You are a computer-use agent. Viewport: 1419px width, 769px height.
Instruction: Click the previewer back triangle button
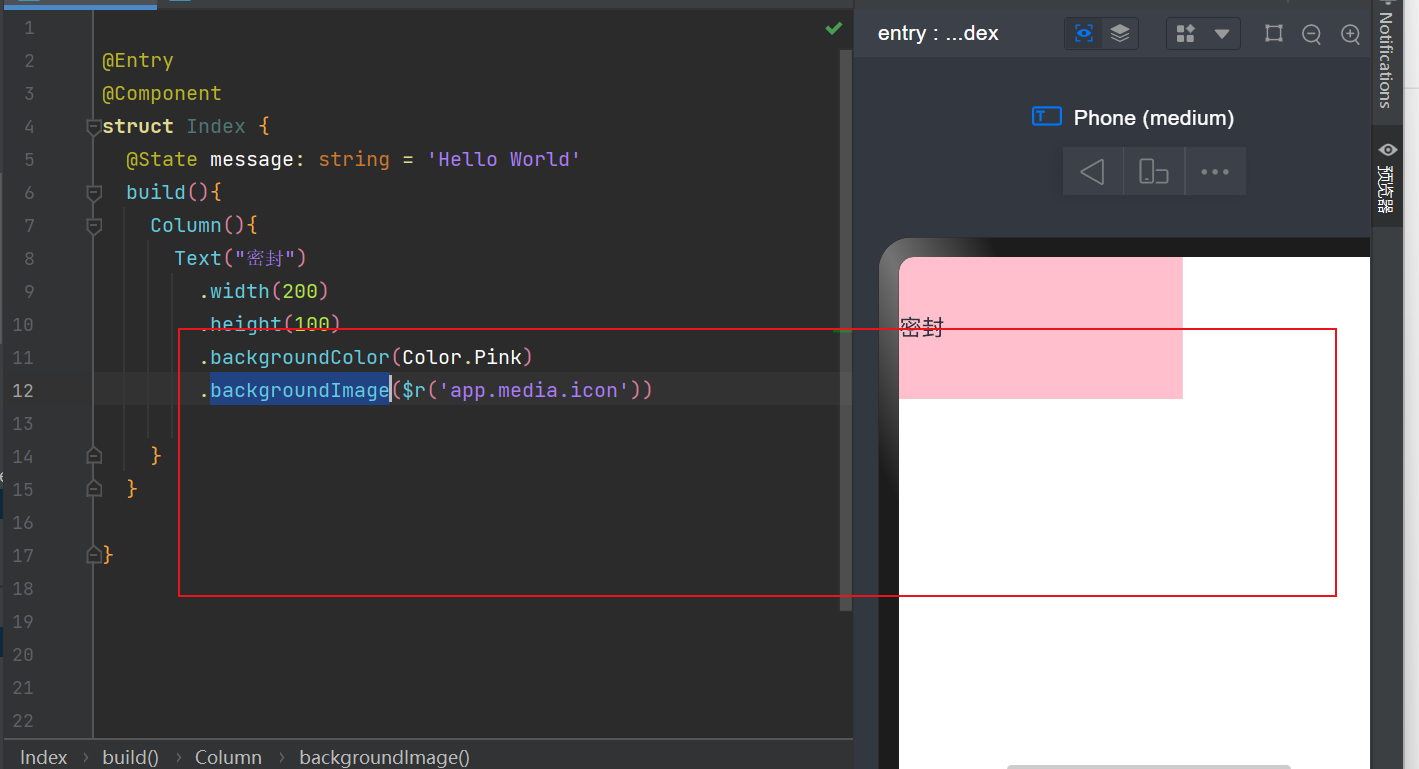[x=1093, y=171]
